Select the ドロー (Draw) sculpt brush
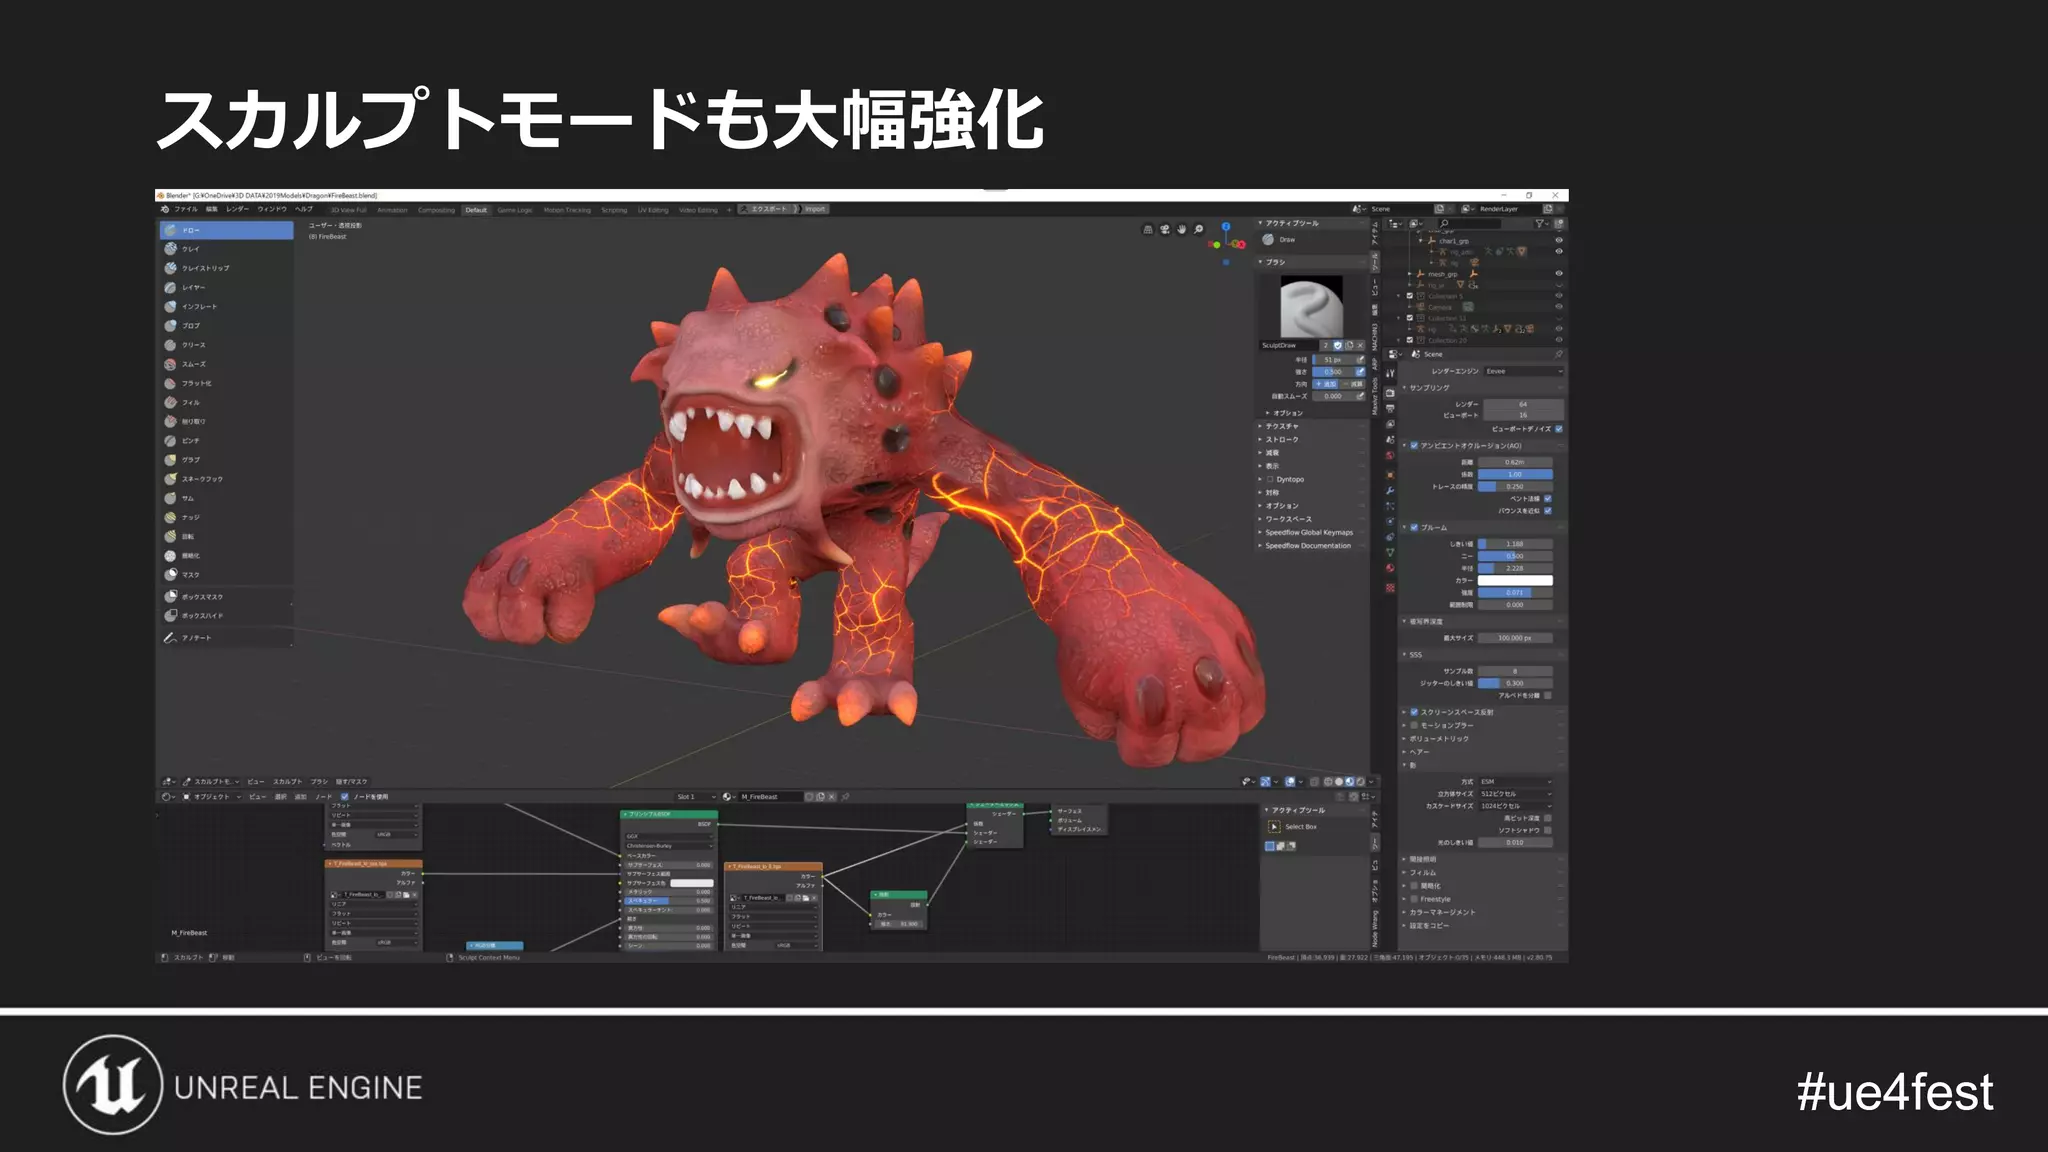This screenshot has width=2048, height=1152. click(x=226, y=230)
